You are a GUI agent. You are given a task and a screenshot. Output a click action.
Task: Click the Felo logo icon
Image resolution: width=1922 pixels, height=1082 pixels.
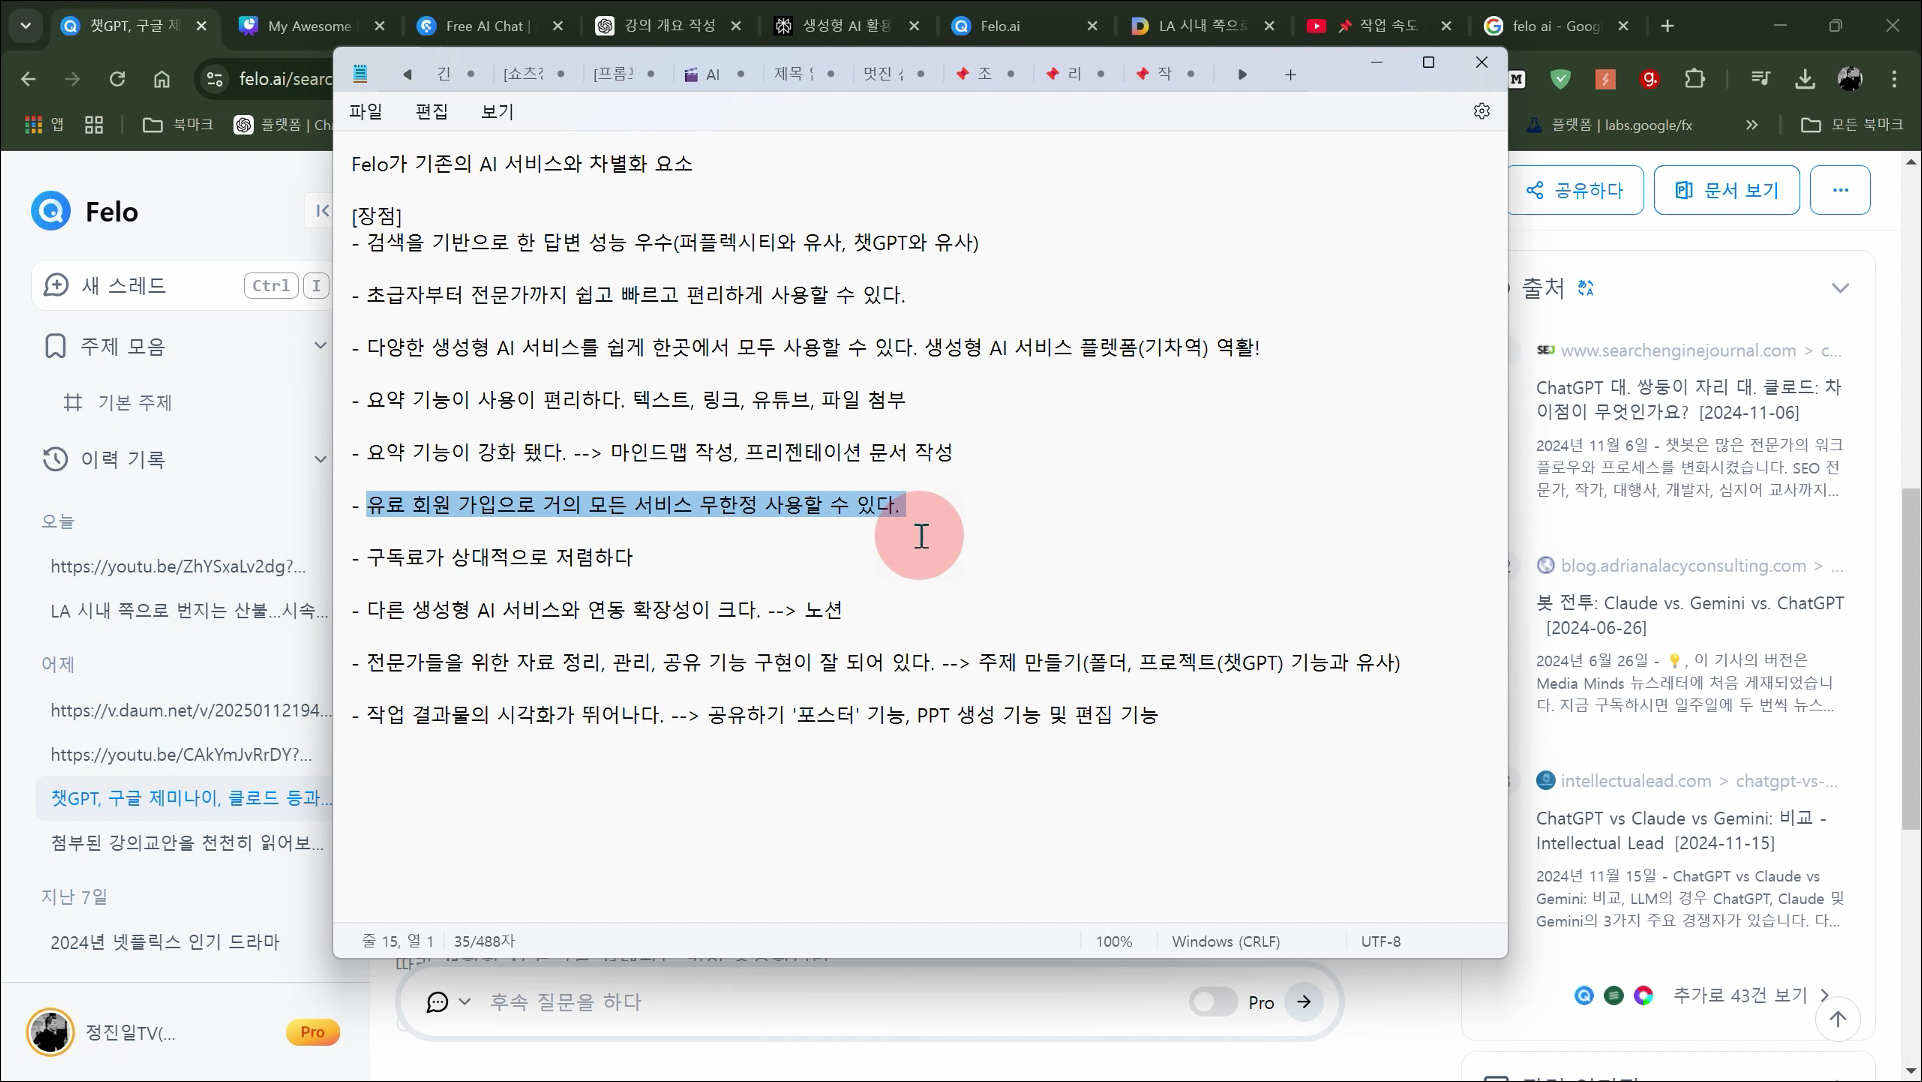[x=51, y=211]
